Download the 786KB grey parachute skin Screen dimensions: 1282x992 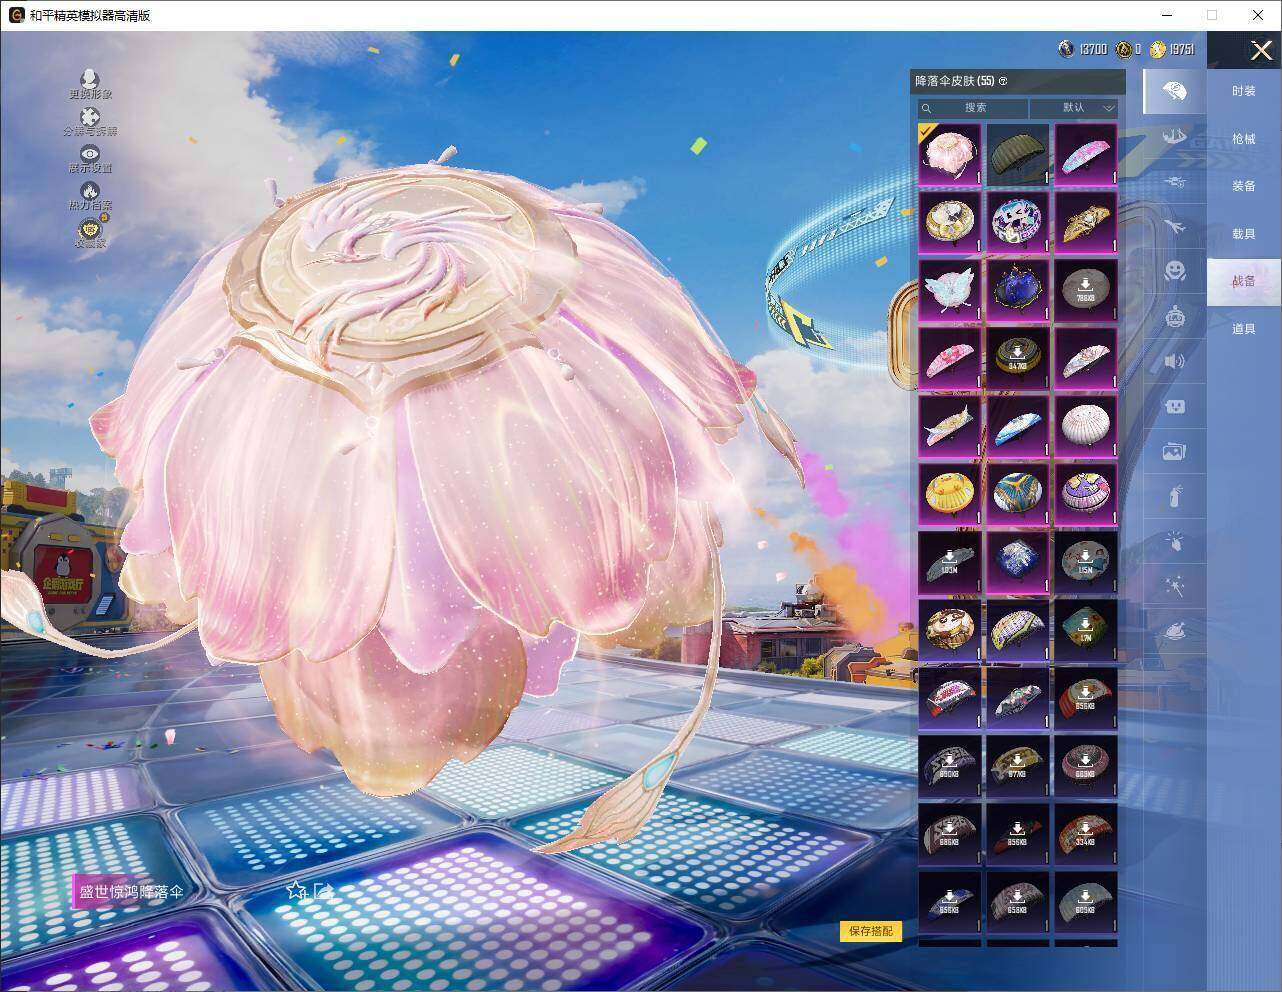click(1085, 290)
